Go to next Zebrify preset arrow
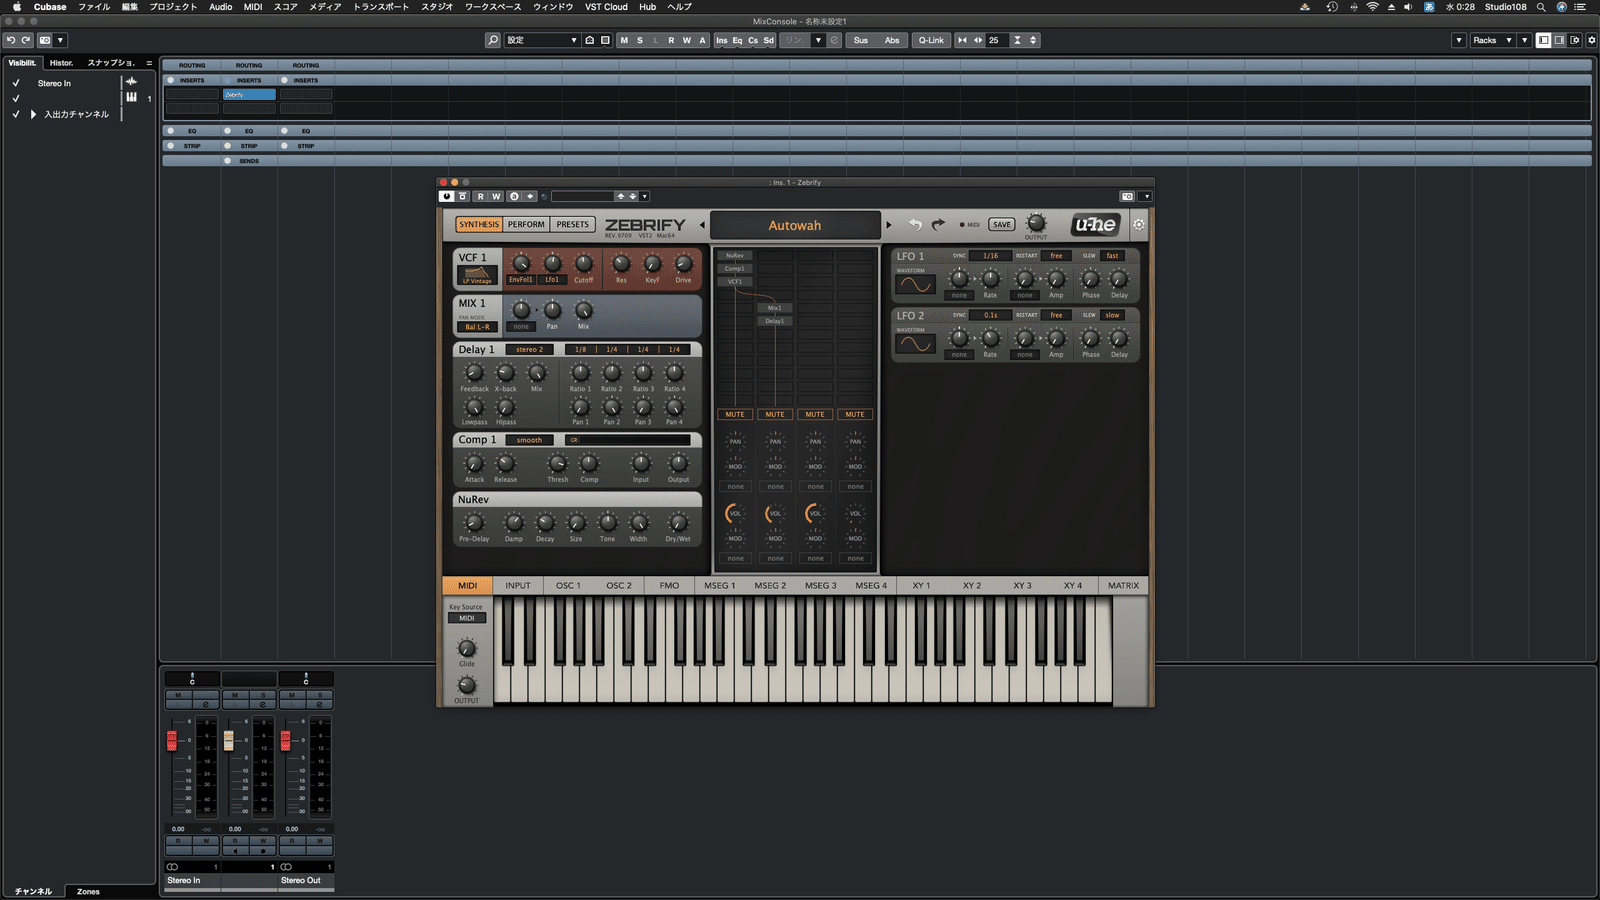Screen dimensions: 1600x900 889,225
